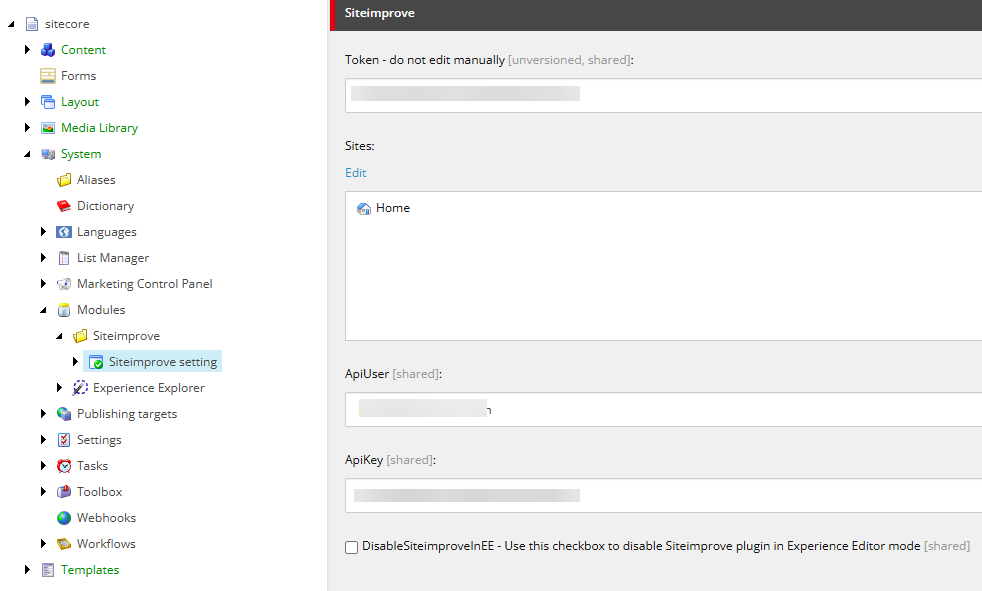Click the Dictionary red book icon
The image size is (982, 591).
[64, 206]
